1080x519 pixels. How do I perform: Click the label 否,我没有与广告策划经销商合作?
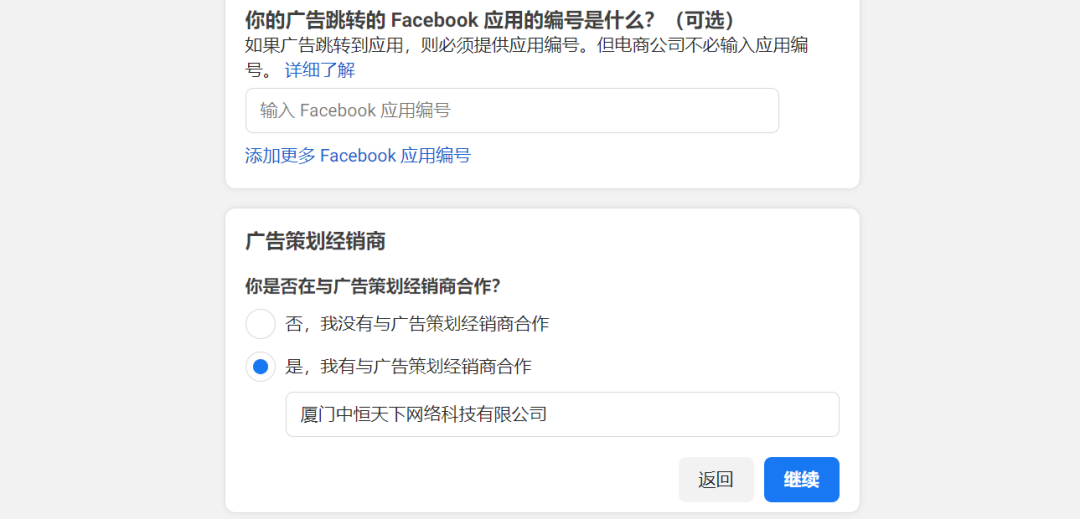pyautogui.click(x=417, y=324)
